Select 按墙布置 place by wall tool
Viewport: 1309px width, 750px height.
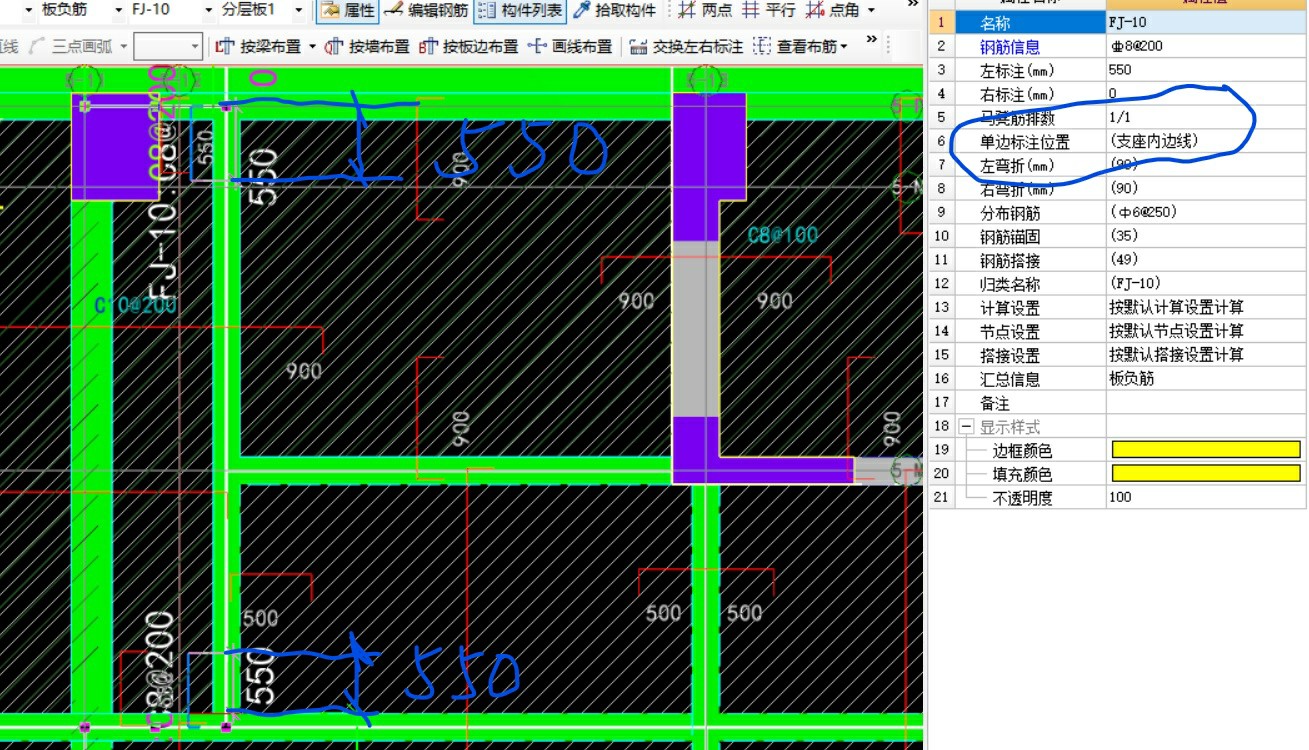pyautogui.click(x=367, y=46)
